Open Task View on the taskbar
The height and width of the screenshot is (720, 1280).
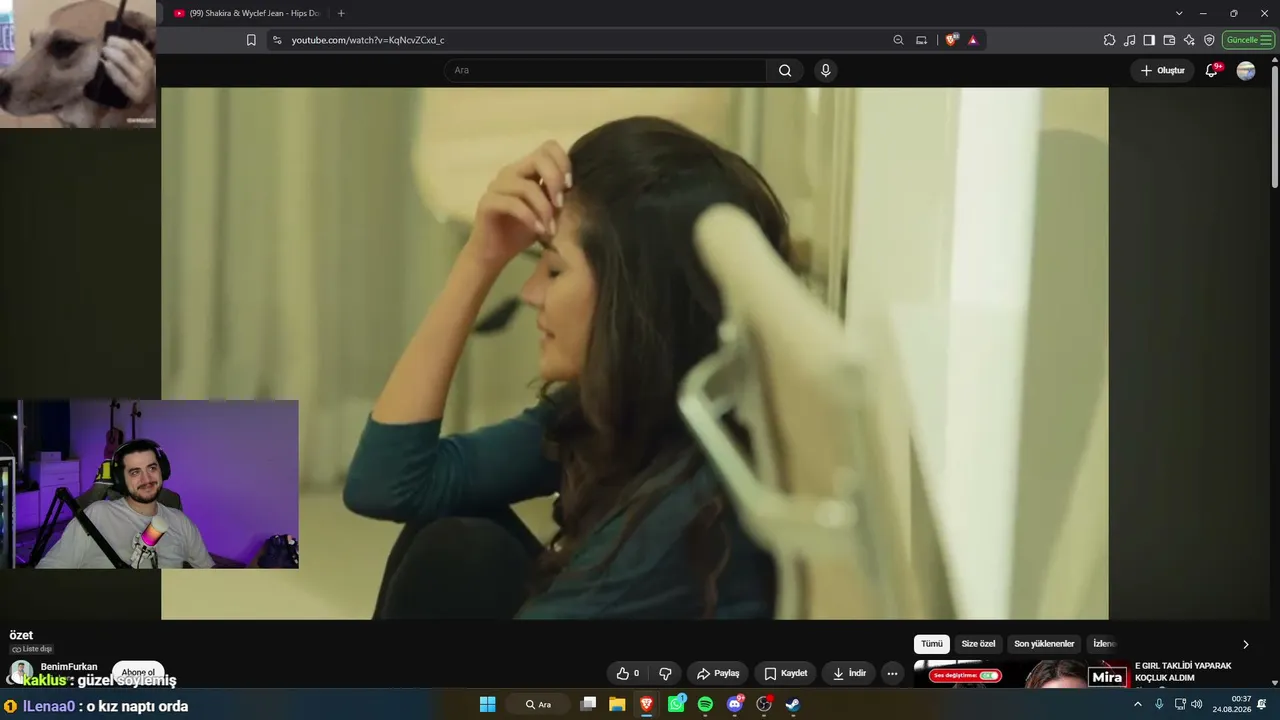(x=588, y=704)
